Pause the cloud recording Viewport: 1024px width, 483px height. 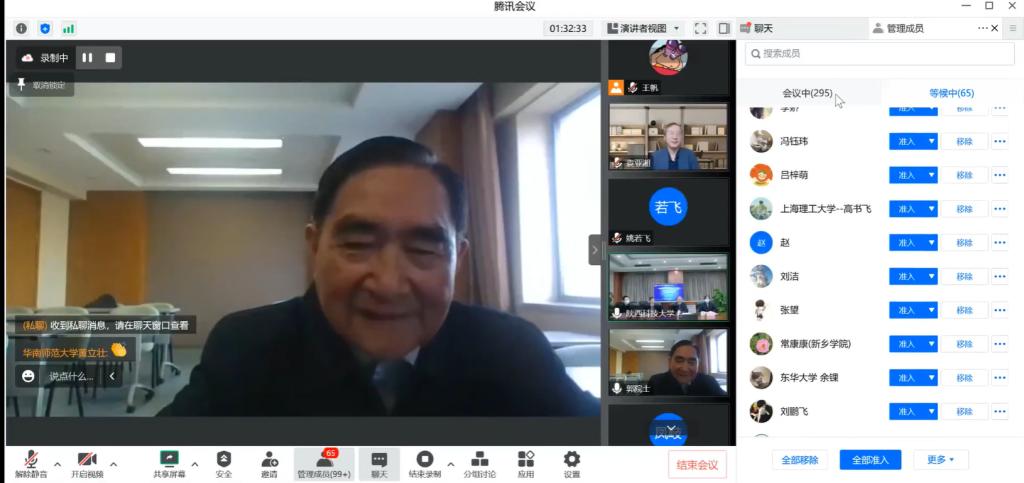(88, 58)
